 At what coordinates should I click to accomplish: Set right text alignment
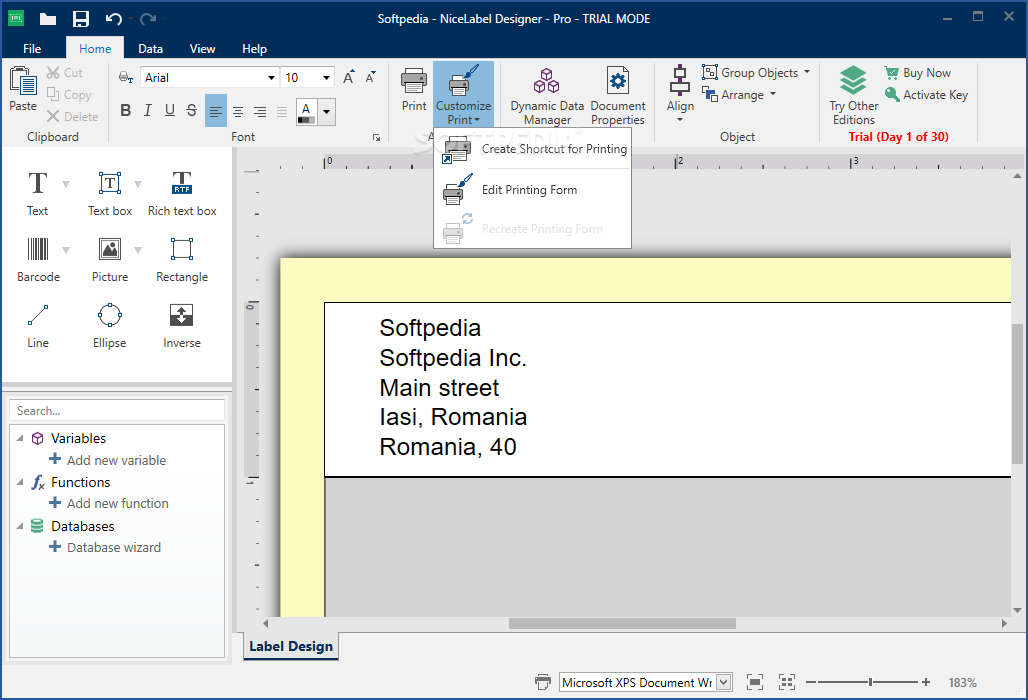tap(260, 111)
